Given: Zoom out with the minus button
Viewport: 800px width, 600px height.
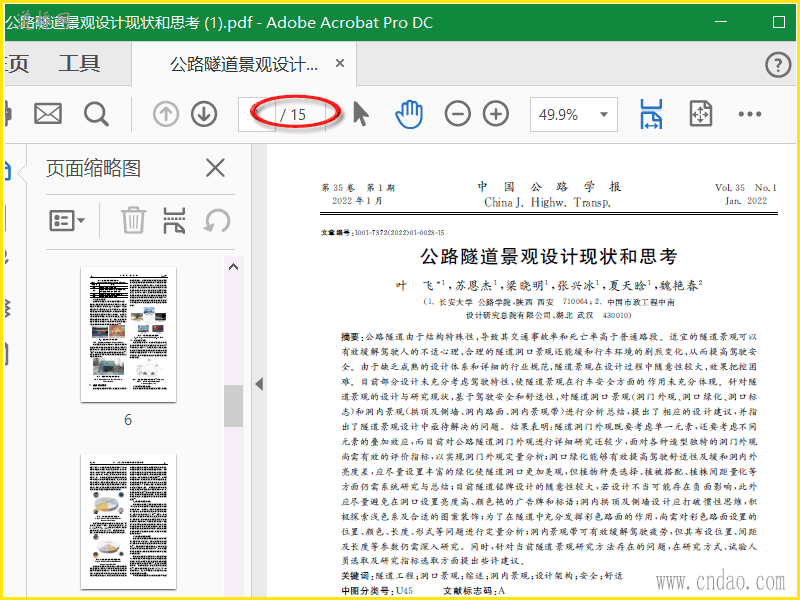Looking at the screenshot, I should pos(458,114).
